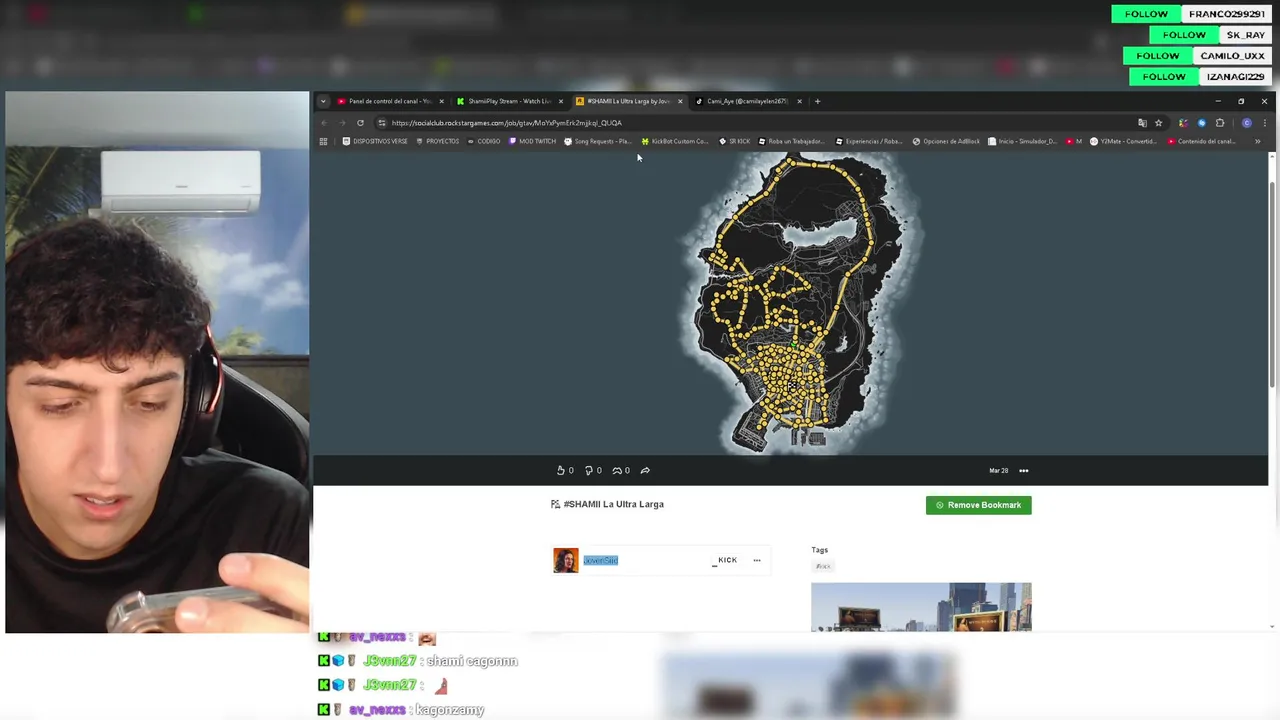The height and width of the screenshot is (720, 1280).
Task: Click the job screenshot thumbnail
Action: [921, 607]
